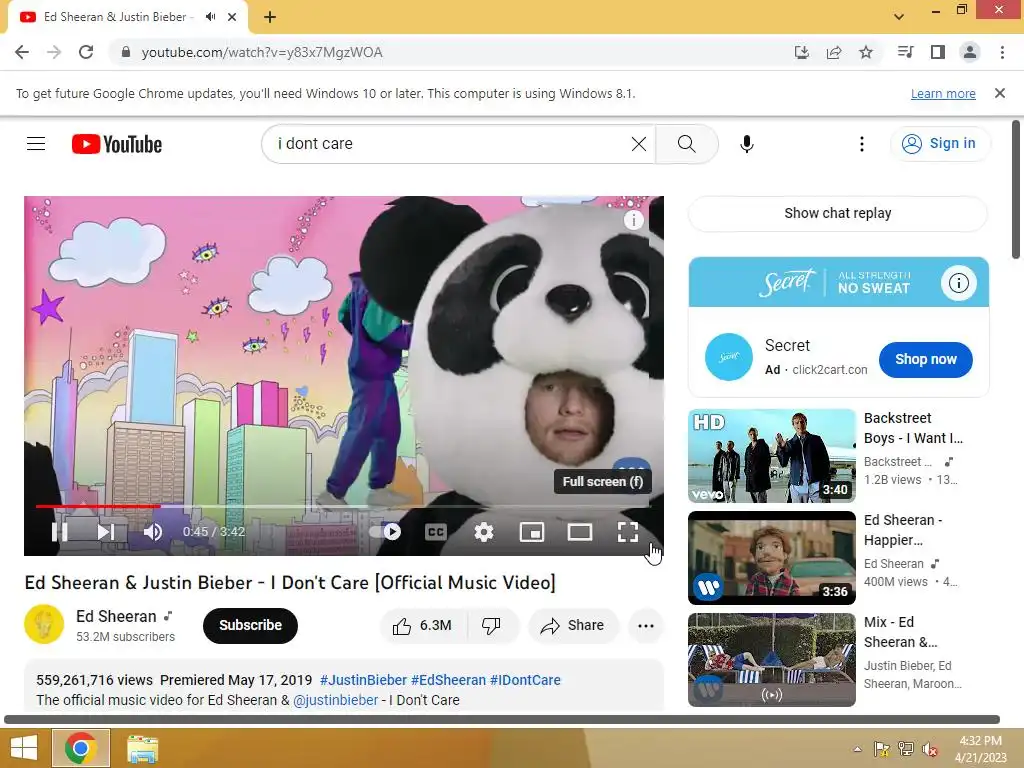Open File Explorer from taskbar
Image resolution: width=1024 pixels, height=768 pixels.
[x=142, y=748]
